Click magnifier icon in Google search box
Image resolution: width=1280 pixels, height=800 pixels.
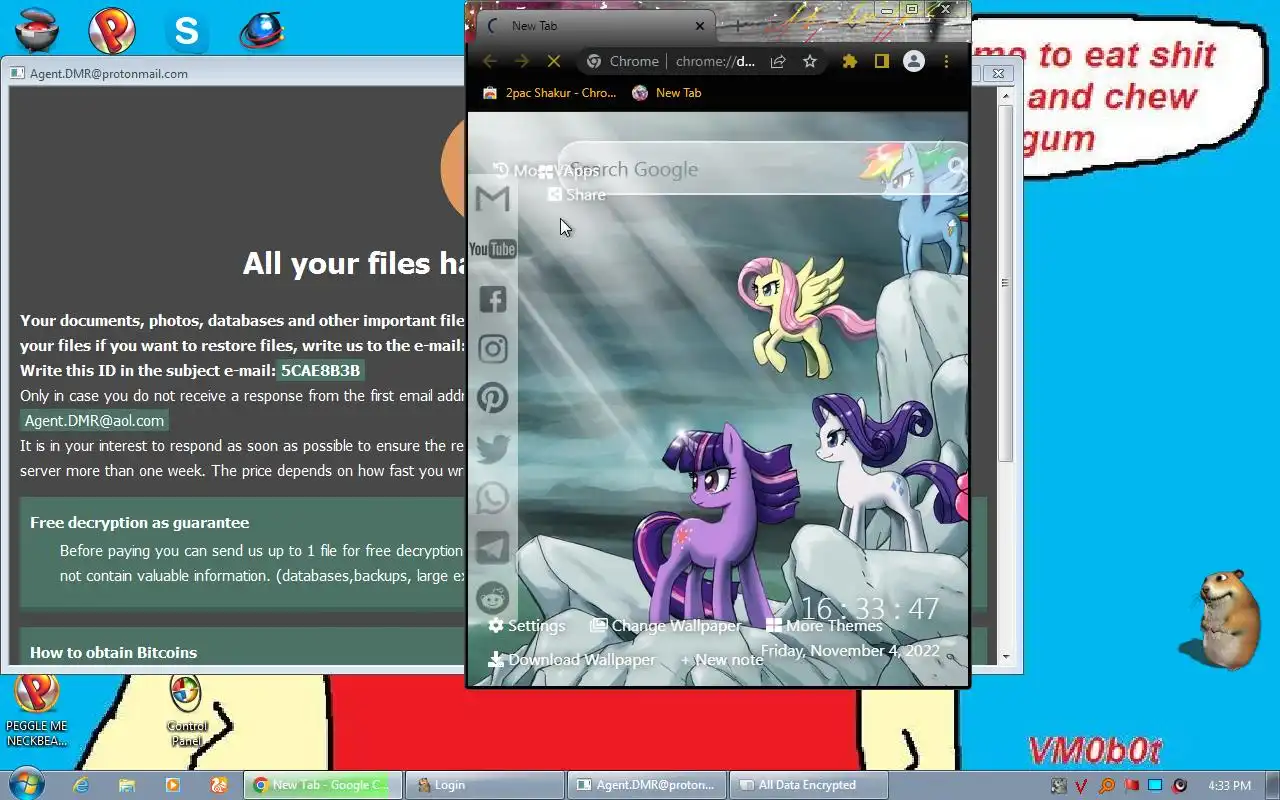(x=955, y=167)
